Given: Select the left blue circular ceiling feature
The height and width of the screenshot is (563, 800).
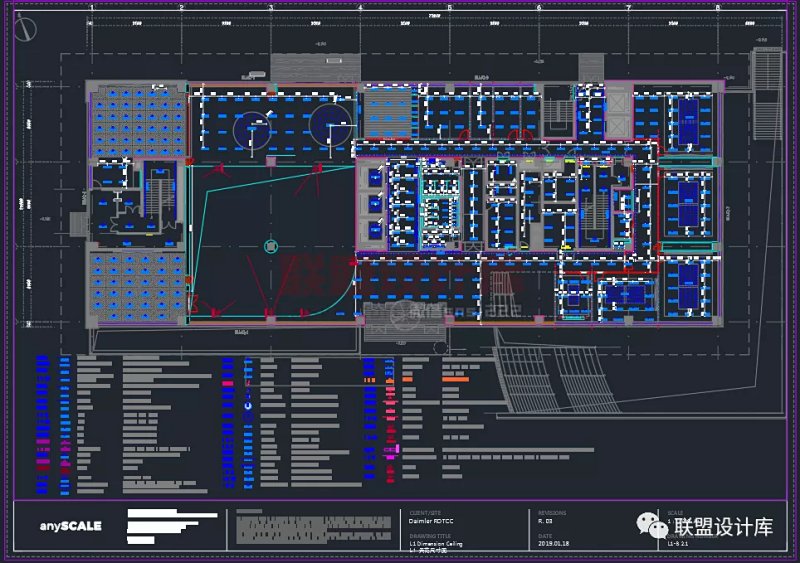Looking at the screenshot, I should point(250,129).
